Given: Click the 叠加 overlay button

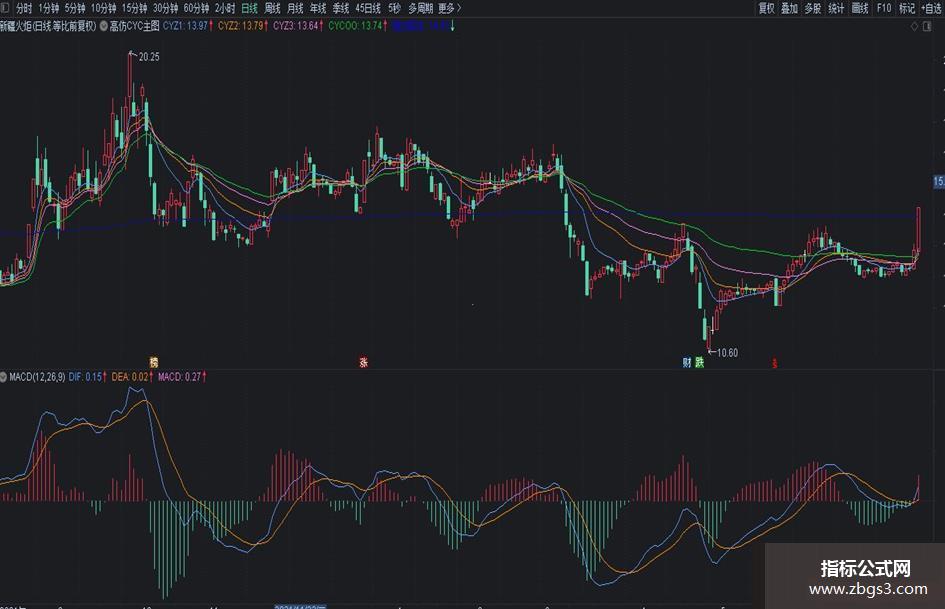Looking at the screenshot, I should pos(790,8).
